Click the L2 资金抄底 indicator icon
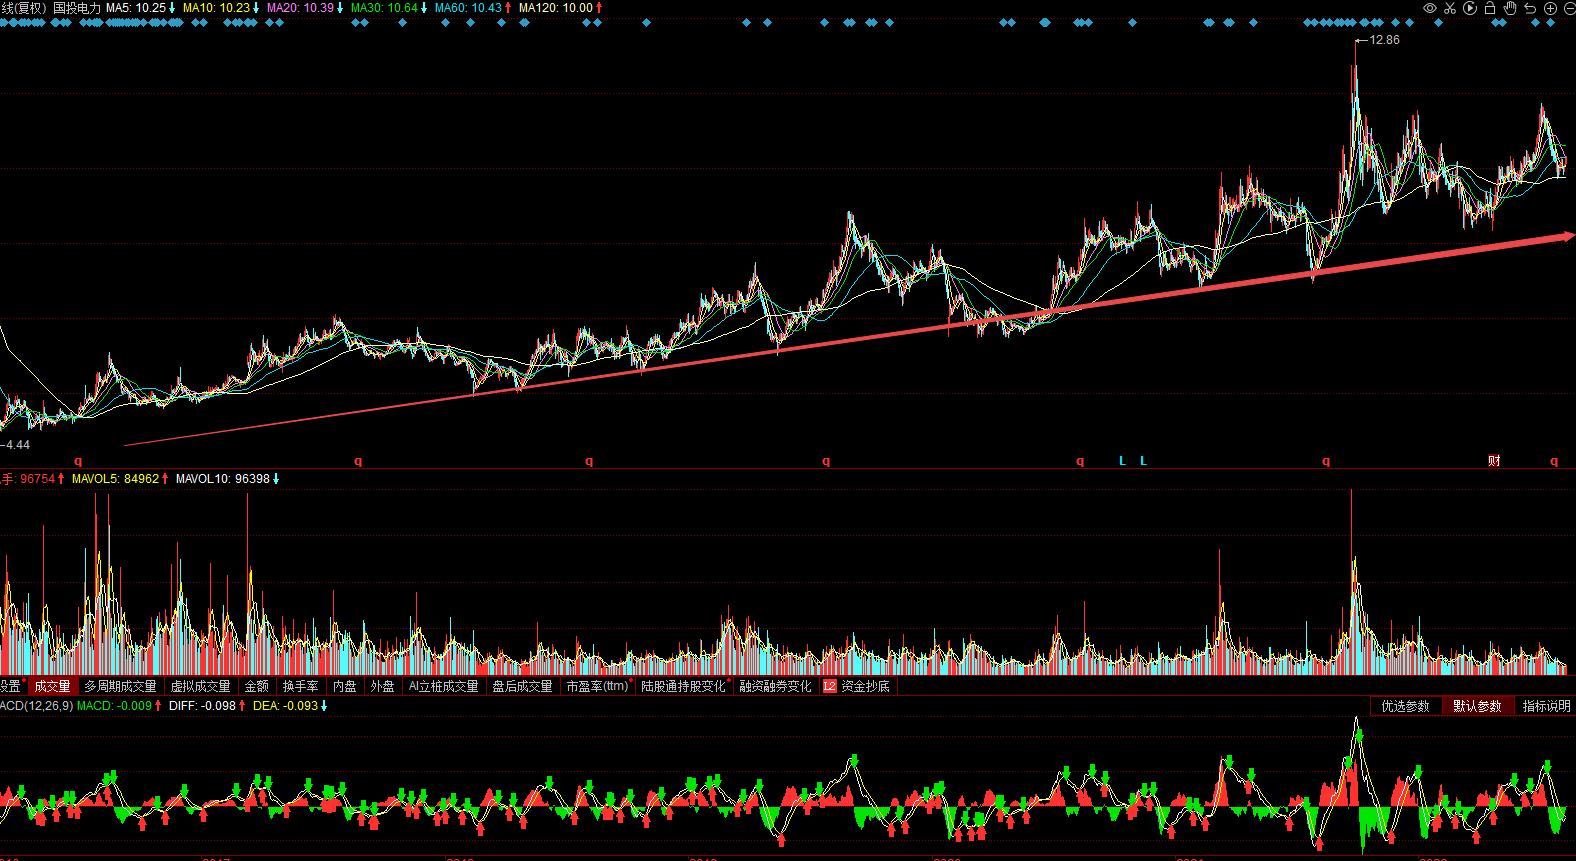 (x=829, y=687)
